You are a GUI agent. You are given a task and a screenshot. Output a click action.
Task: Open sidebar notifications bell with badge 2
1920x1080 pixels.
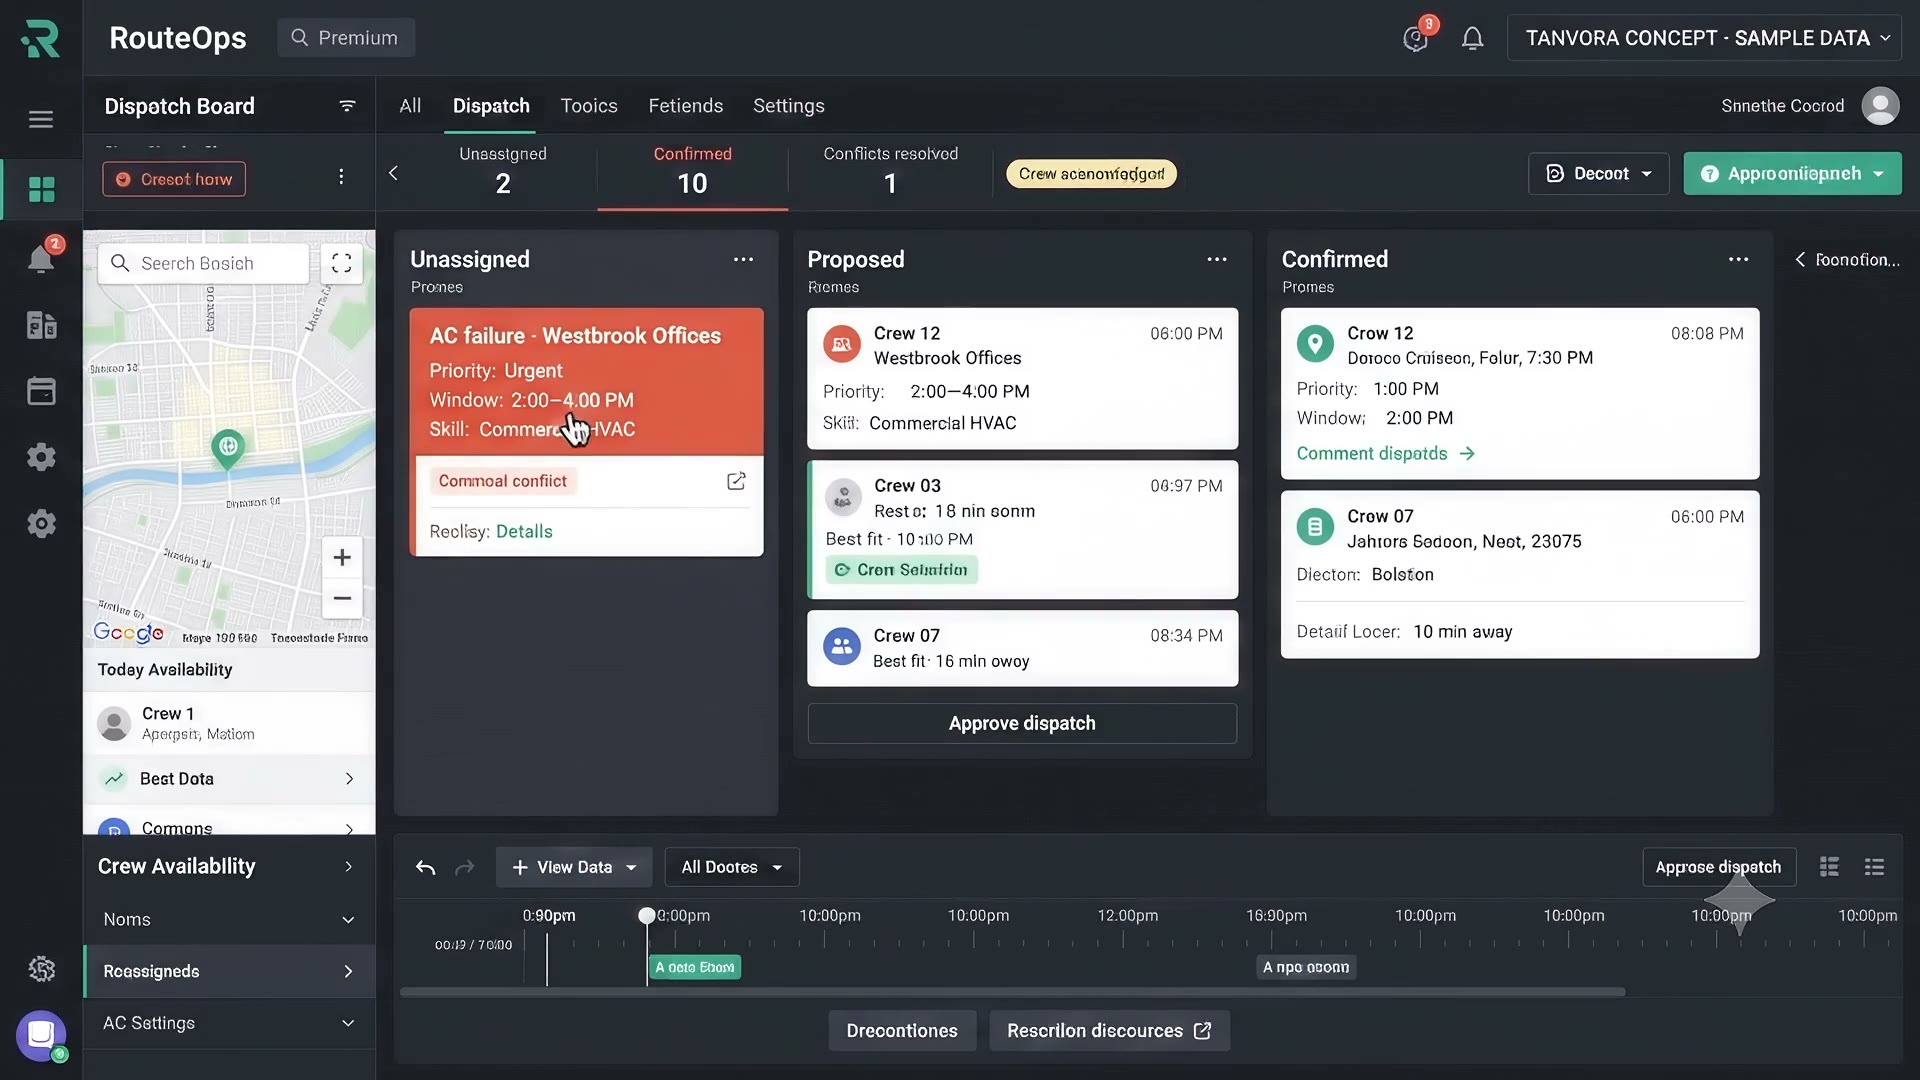click(x=41, y=258)
